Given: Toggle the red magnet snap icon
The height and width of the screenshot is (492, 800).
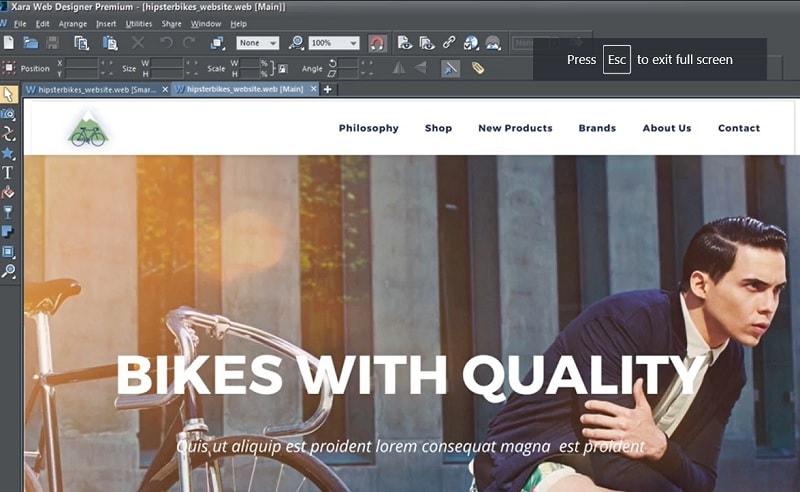Looking at the screenshot, I should tap(377, 43).
